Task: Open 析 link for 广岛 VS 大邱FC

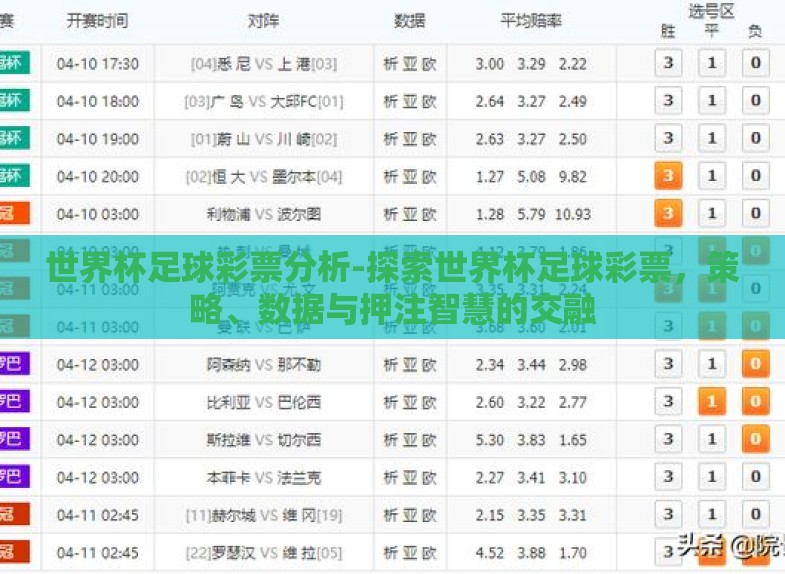Action: [390, 102]
